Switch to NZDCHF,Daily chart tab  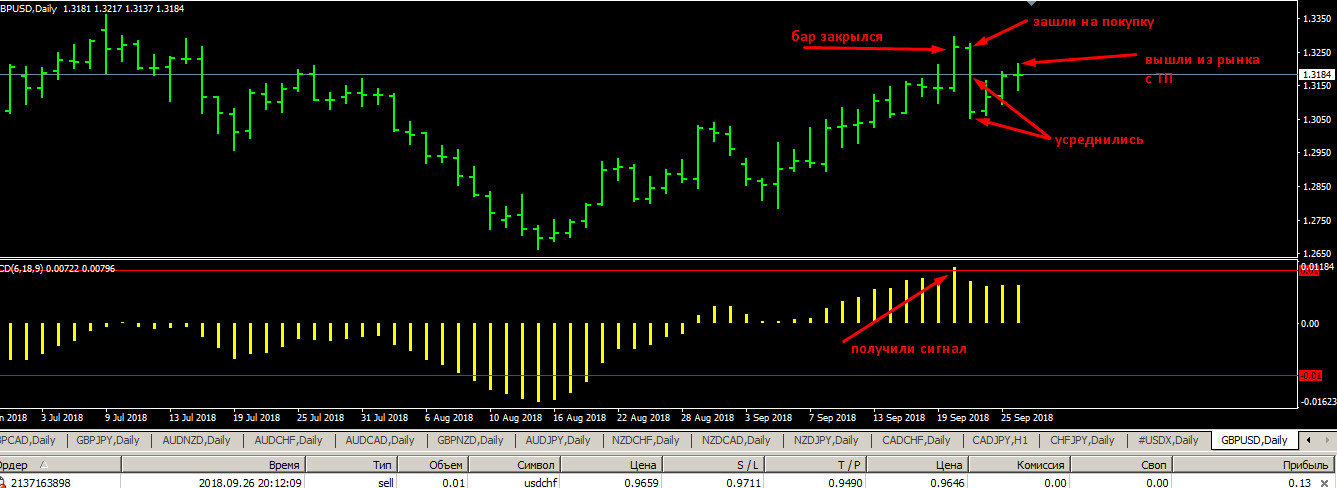coord(647,440)
